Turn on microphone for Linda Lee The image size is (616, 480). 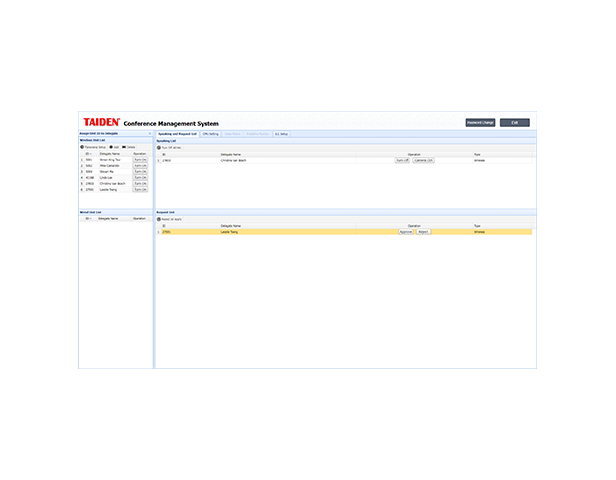[x=140, y=178]
